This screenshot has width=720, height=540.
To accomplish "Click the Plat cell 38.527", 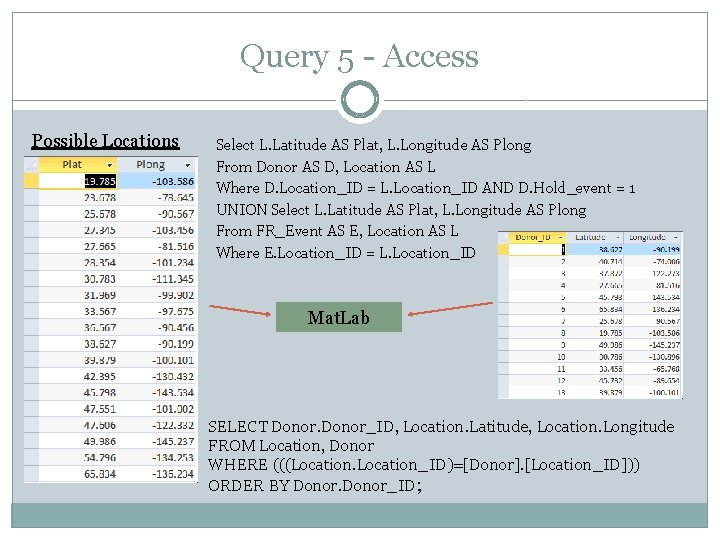I will click(x=78, y=344).
